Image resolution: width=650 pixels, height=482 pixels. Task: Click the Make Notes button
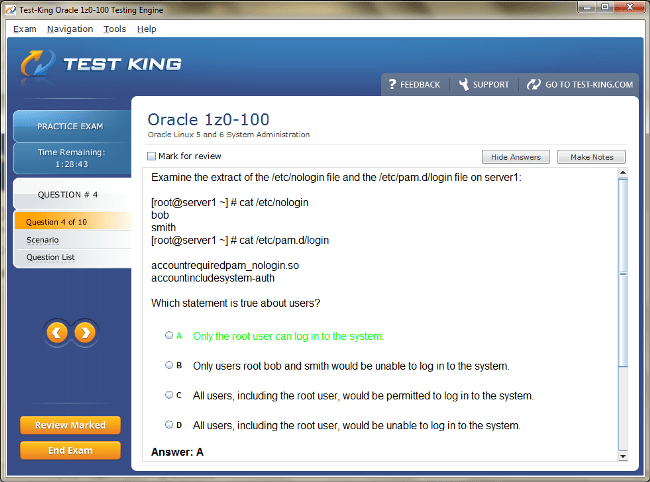click(591, 157)
